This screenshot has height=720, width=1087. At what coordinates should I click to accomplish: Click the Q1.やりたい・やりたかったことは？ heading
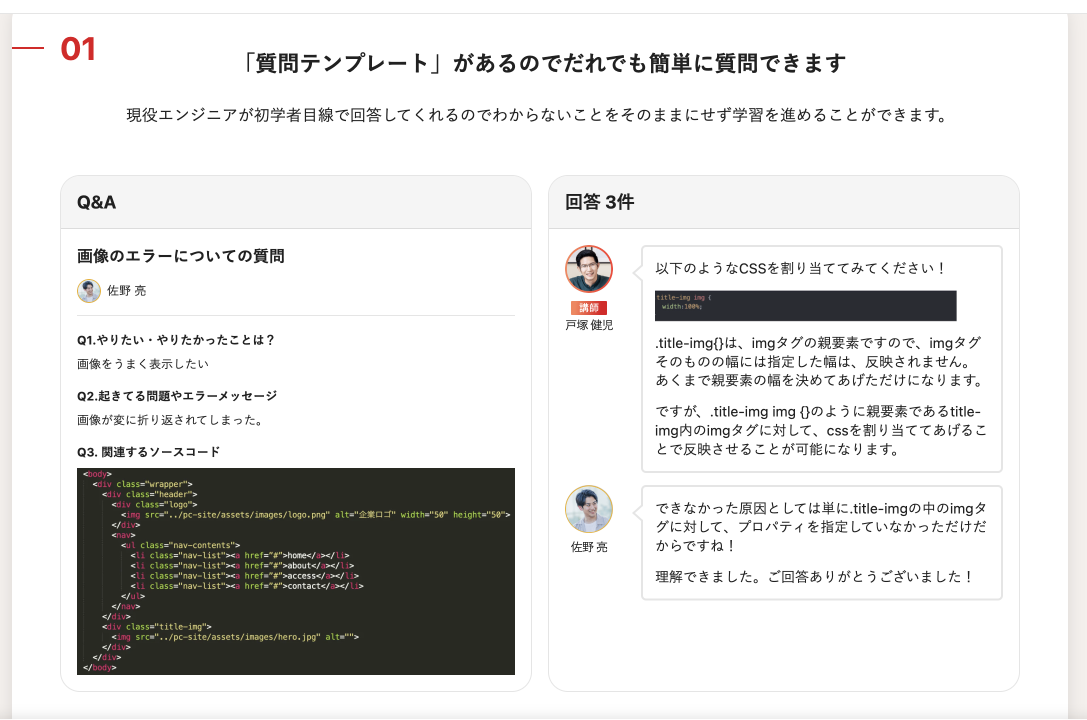tap(176, 339)
